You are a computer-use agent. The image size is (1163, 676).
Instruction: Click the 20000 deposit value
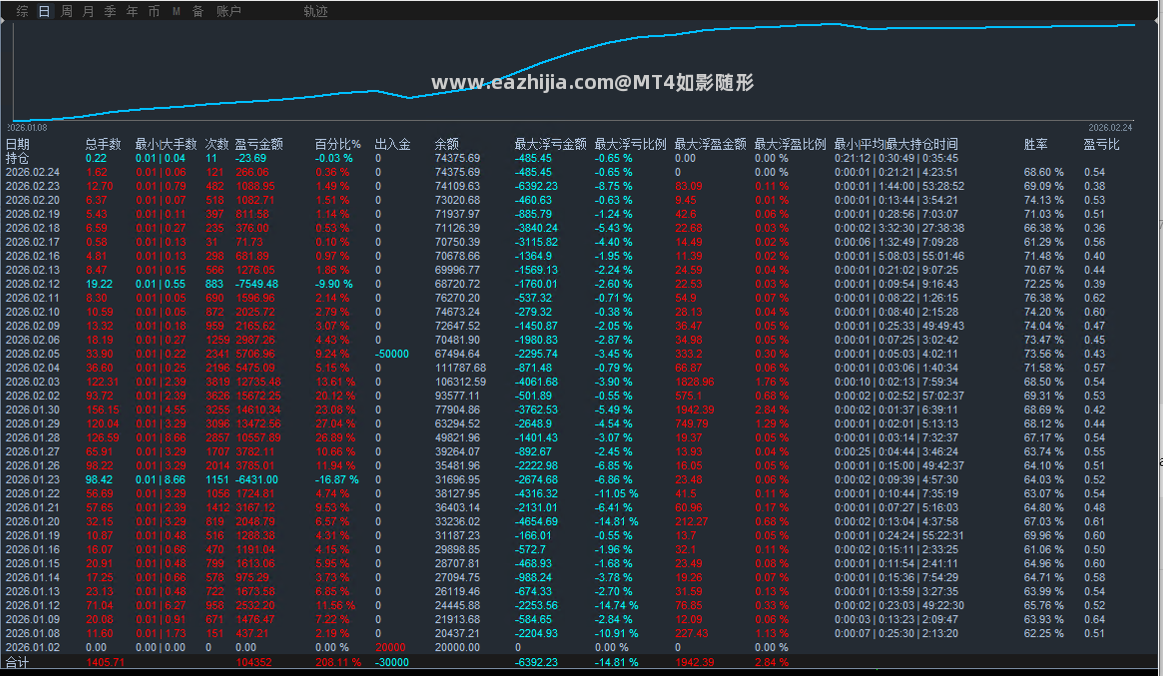click(390, 647)
